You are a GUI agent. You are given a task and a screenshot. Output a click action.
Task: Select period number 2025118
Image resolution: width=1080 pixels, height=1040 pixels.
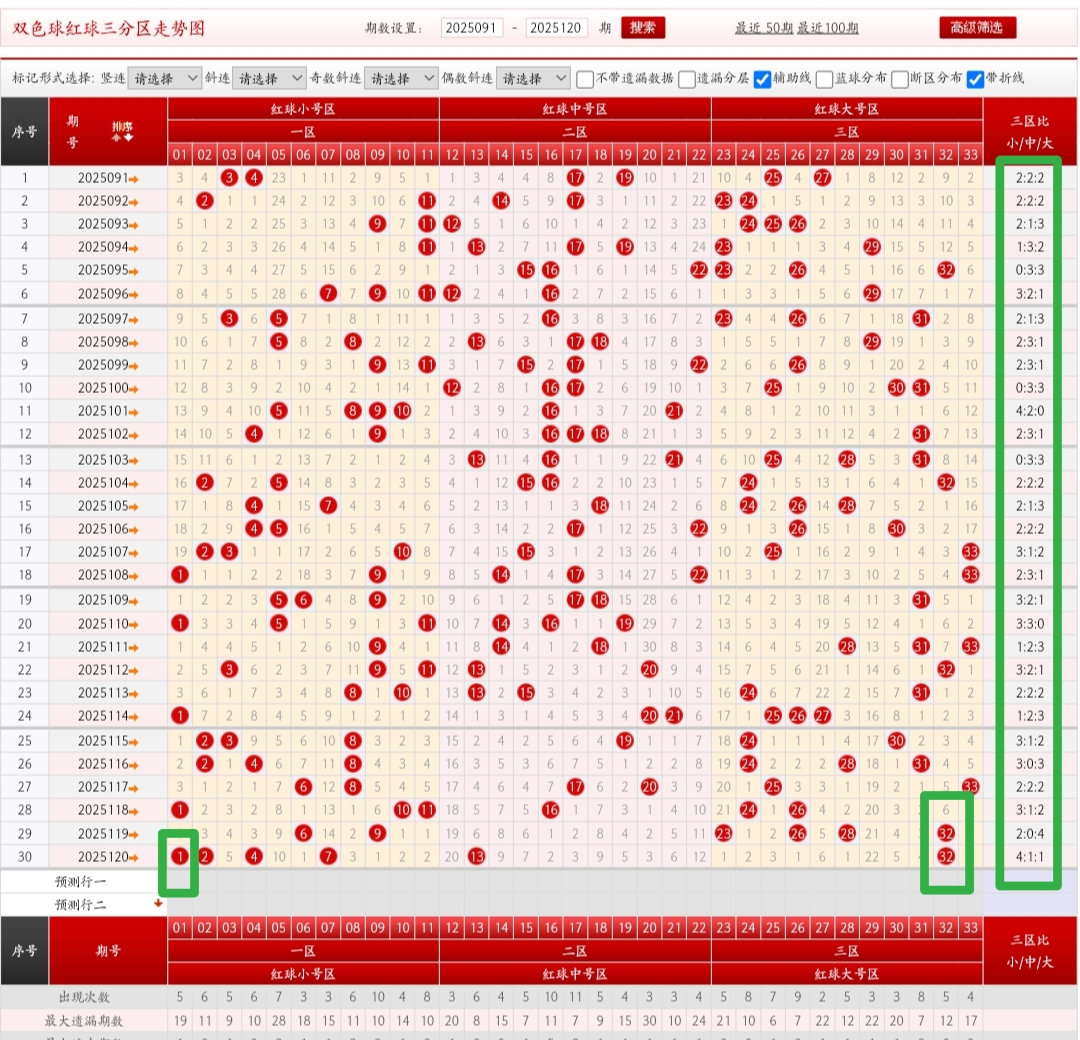(x=103, y=810)
